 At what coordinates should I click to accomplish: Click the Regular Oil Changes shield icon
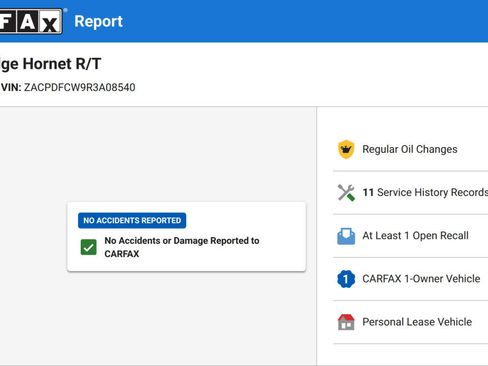346,149
